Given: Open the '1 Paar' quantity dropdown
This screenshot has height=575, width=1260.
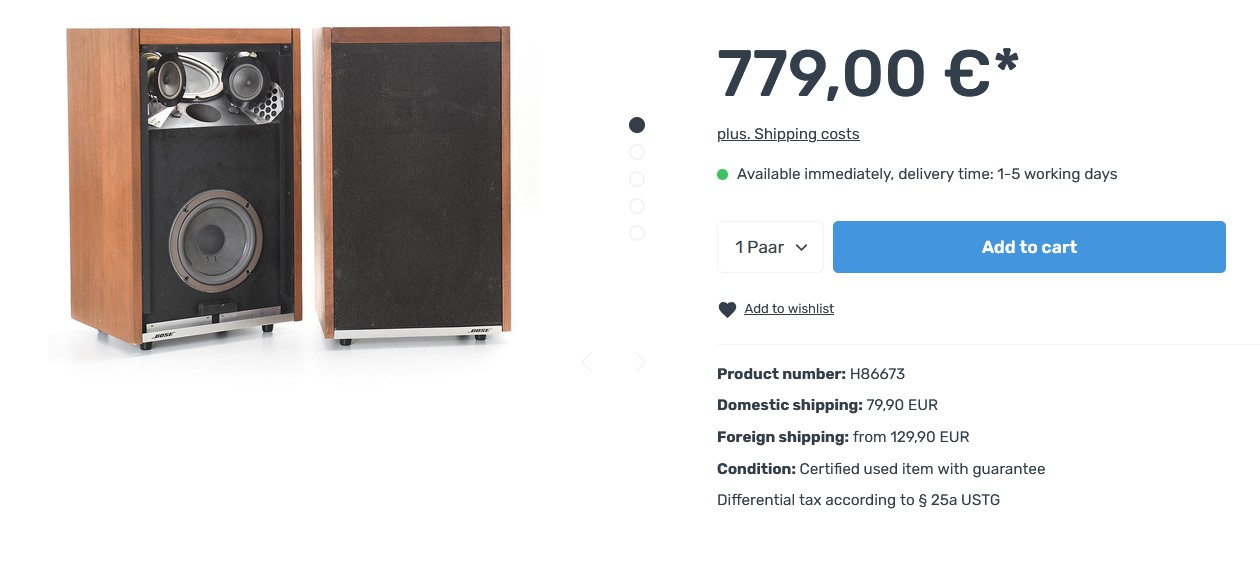Looking at the screenshot, I should tap(770, 247).
